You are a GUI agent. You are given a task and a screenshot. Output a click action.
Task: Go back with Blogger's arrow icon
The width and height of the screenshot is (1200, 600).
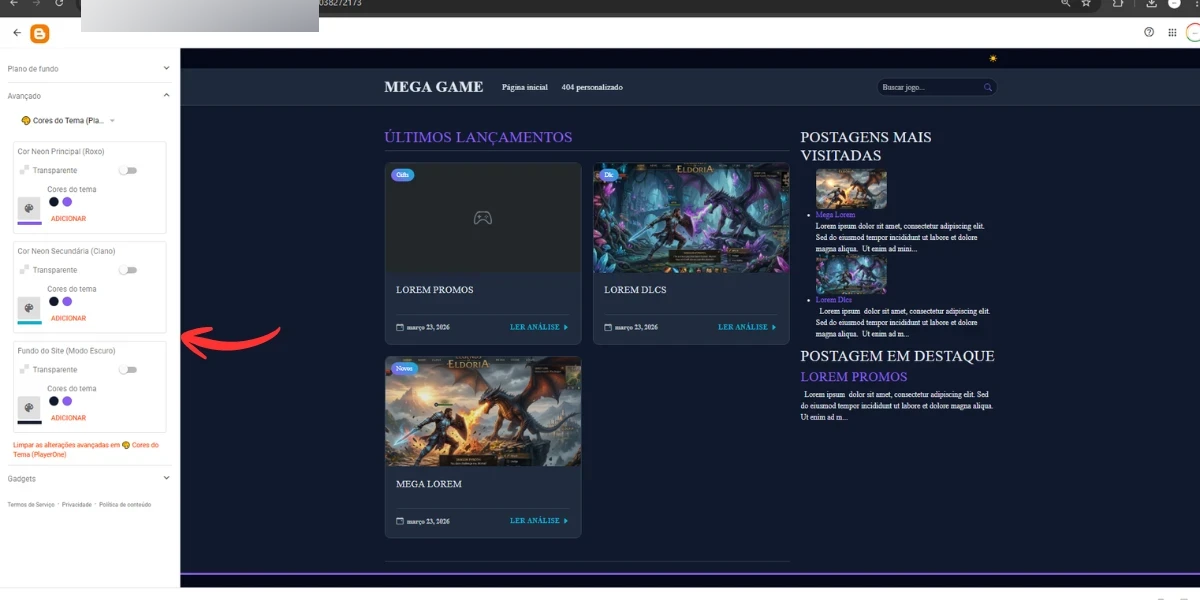click(x=17, y=33)
